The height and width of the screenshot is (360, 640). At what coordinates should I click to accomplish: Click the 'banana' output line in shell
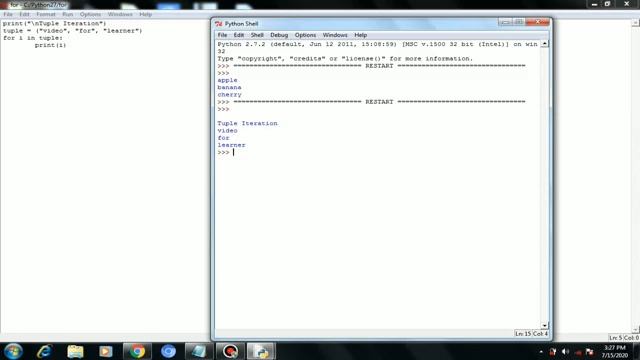229,87
